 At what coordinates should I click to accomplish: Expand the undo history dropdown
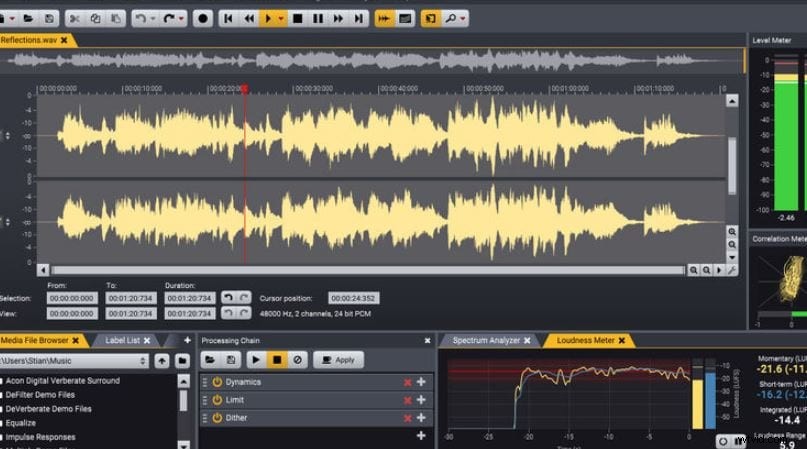(x=153, y=19)
